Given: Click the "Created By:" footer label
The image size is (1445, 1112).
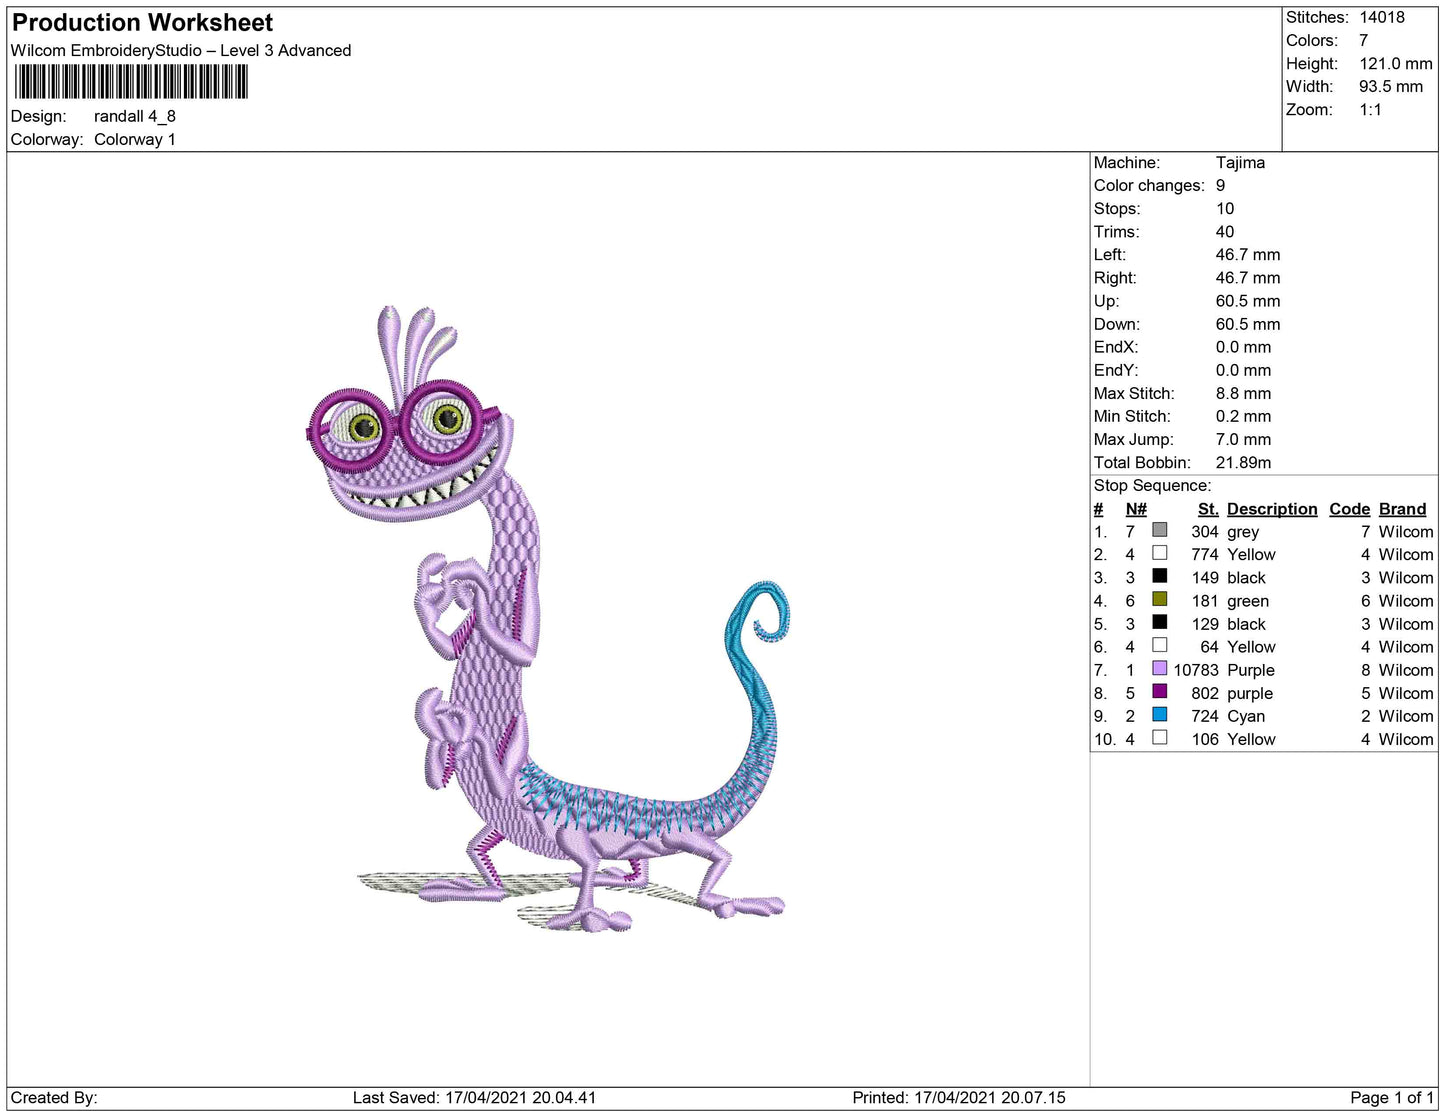Looking at the screenshot, I should point(54,1097).
